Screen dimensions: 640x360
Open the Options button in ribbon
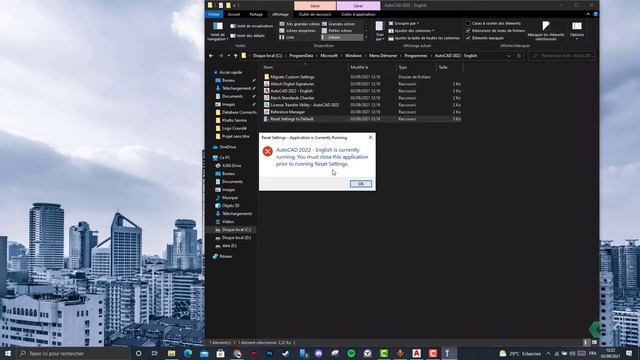tap(577, 30)
